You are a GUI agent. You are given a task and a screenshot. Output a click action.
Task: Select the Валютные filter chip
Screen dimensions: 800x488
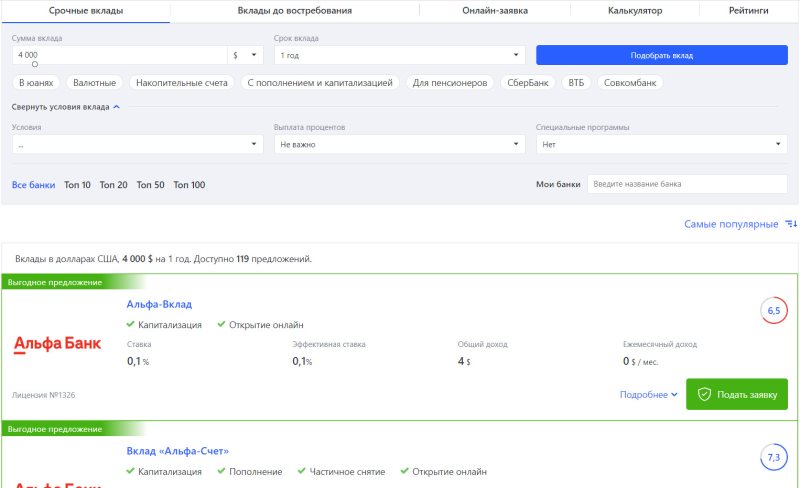tap(94, 83)
